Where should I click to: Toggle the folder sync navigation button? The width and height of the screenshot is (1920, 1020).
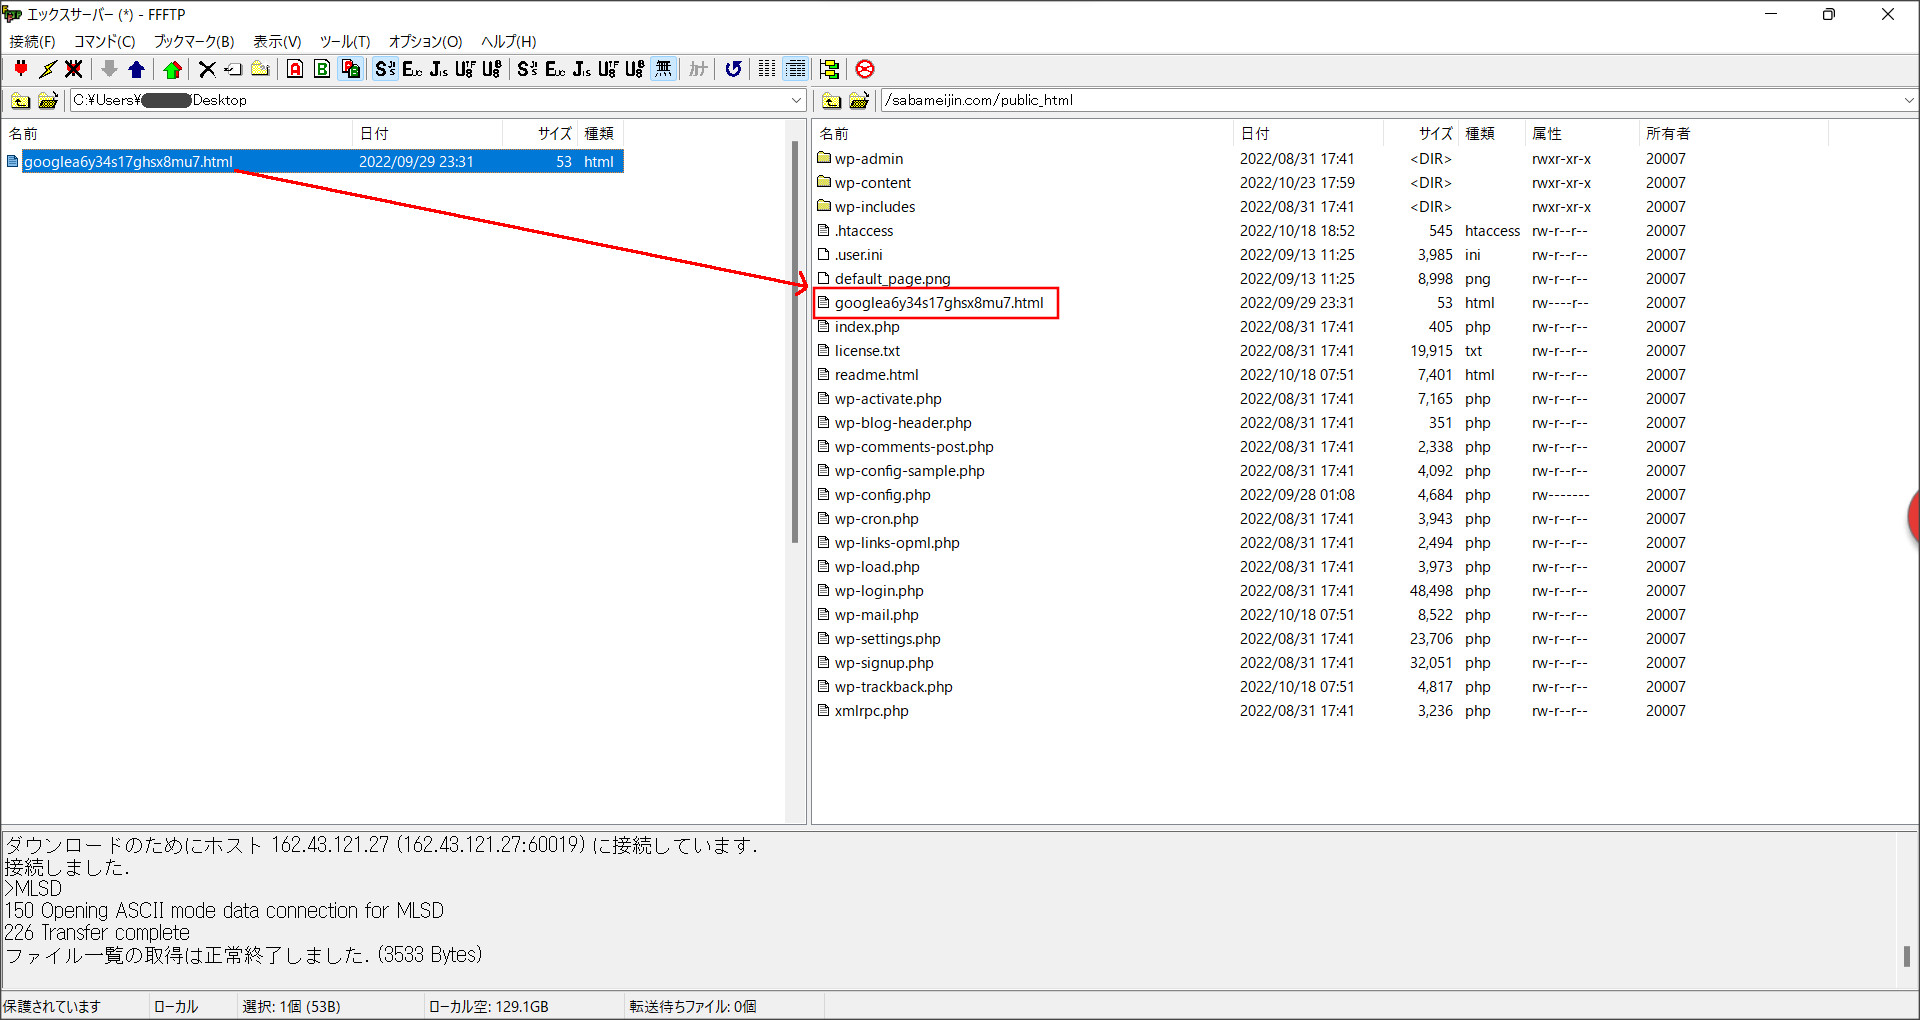click(x=829, y=69)
